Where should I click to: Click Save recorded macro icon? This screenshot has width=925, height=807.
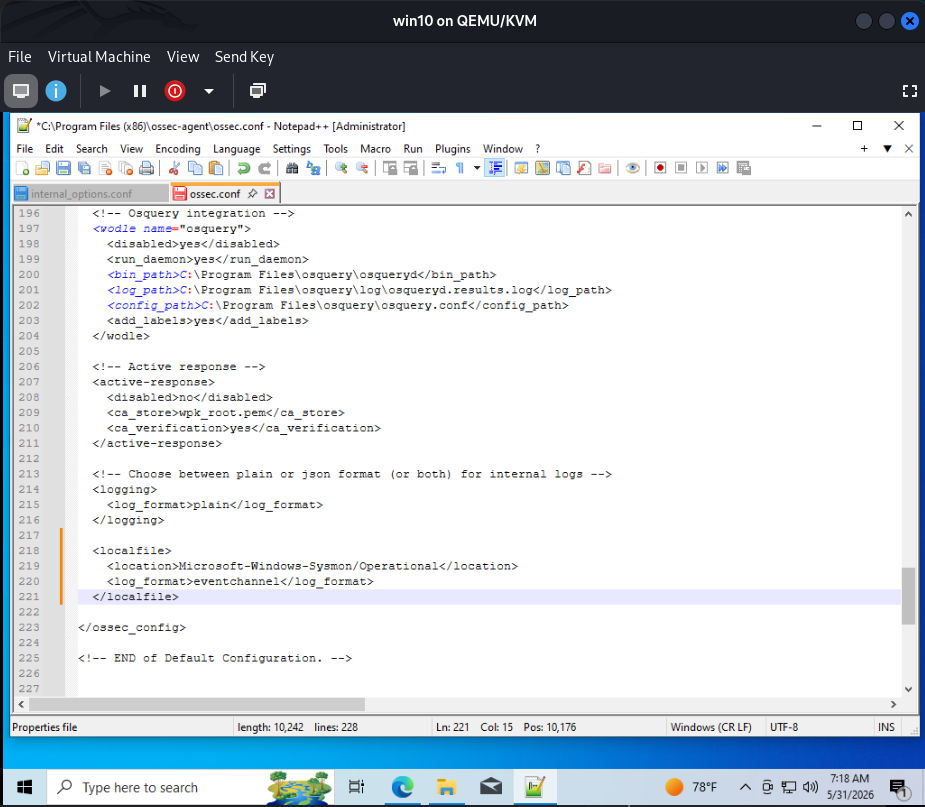744,168
